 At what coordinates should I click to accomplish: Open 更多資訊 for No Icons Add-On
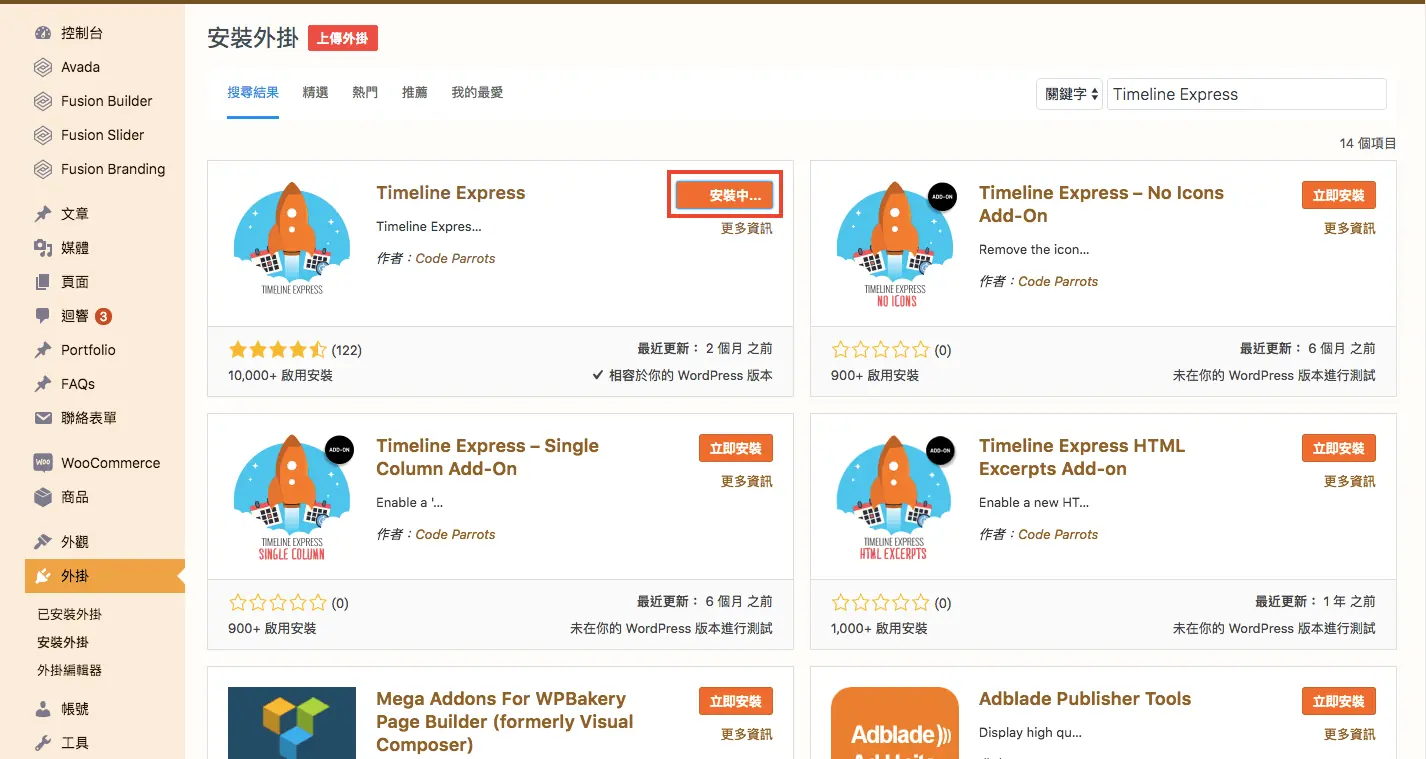(x=1350, y=229)
